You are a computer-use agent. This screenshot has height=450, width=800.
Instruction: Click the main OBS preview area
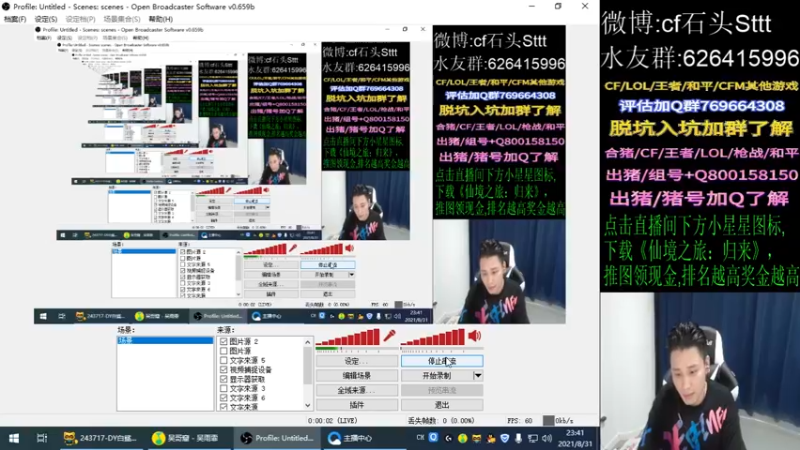pos(300,174)
